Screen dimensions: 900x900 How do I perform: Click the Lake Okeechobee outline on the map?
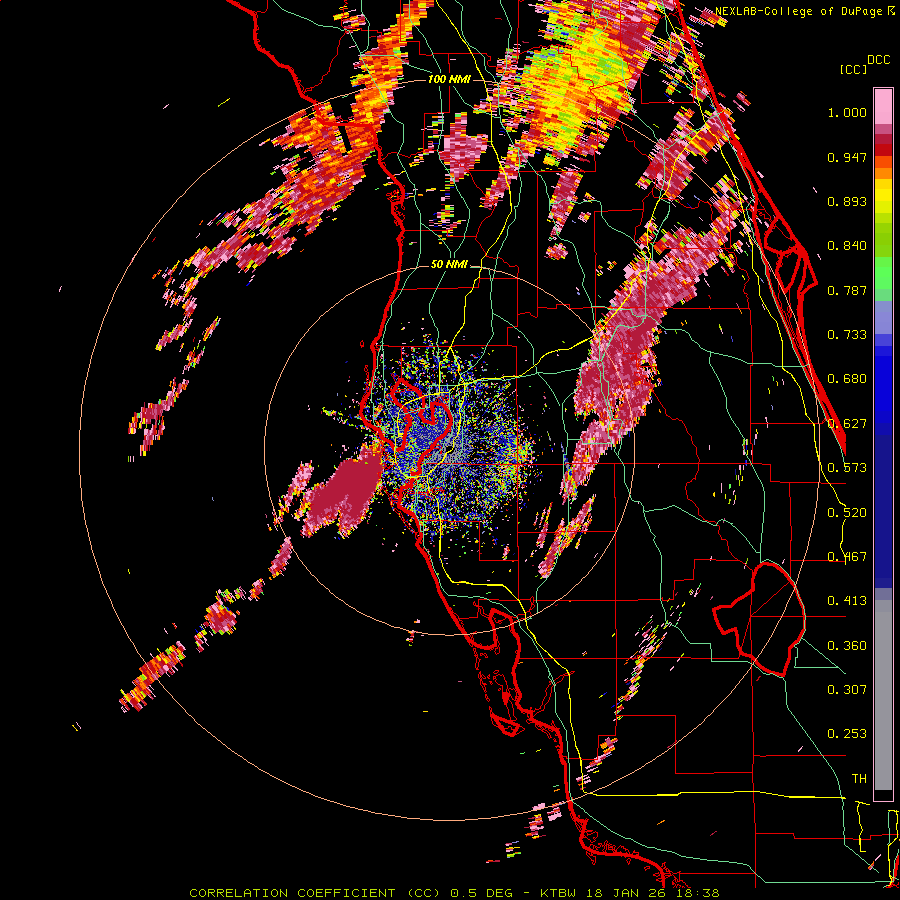coord(759,619)
